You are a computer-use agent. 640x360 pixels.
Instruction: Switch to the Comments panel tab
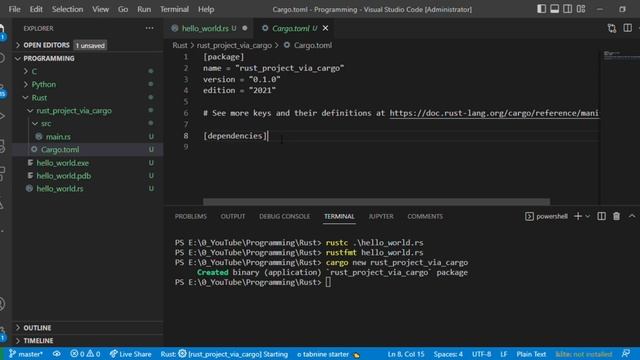pyautogui.click(x=425, y=216)
